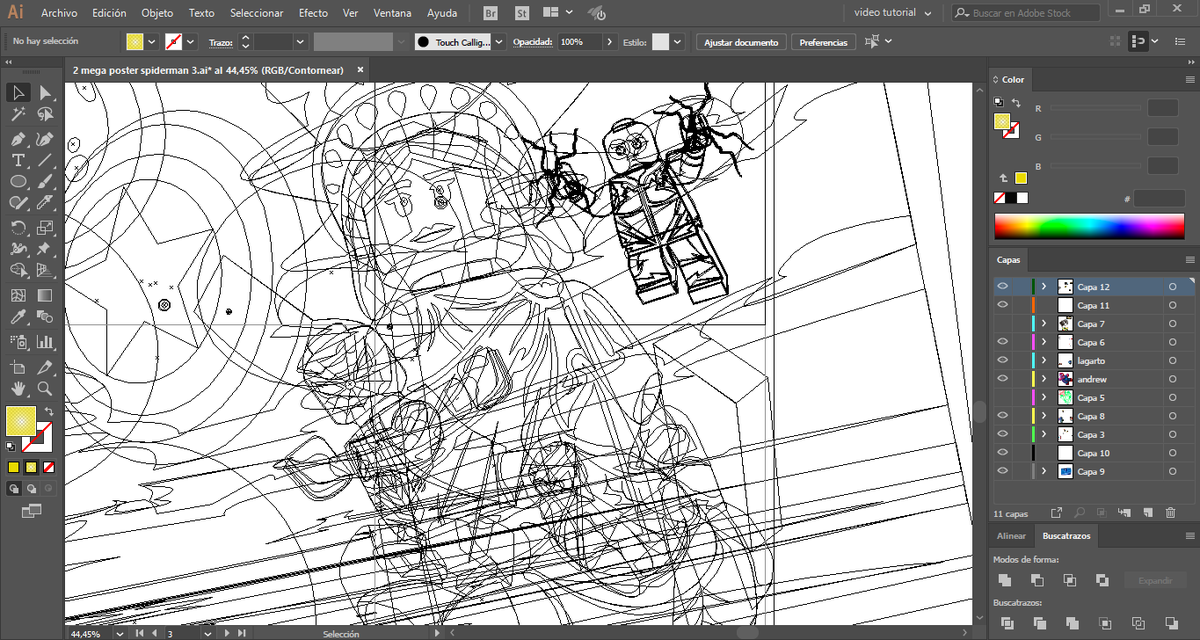Select the Selection (black arrow) tool
1200x640 pixels.
click(x=18, y=93)
